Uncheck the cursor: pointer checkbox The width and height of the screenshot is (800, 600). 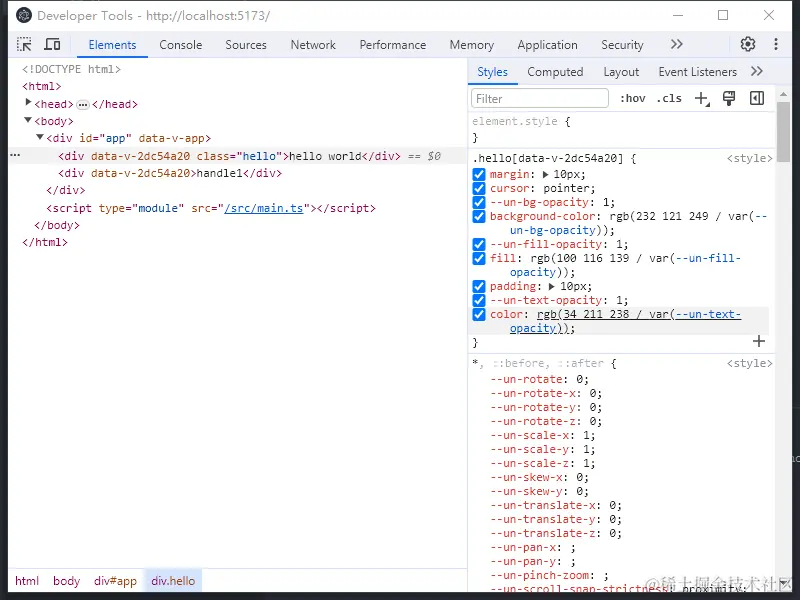click(479, 188)
